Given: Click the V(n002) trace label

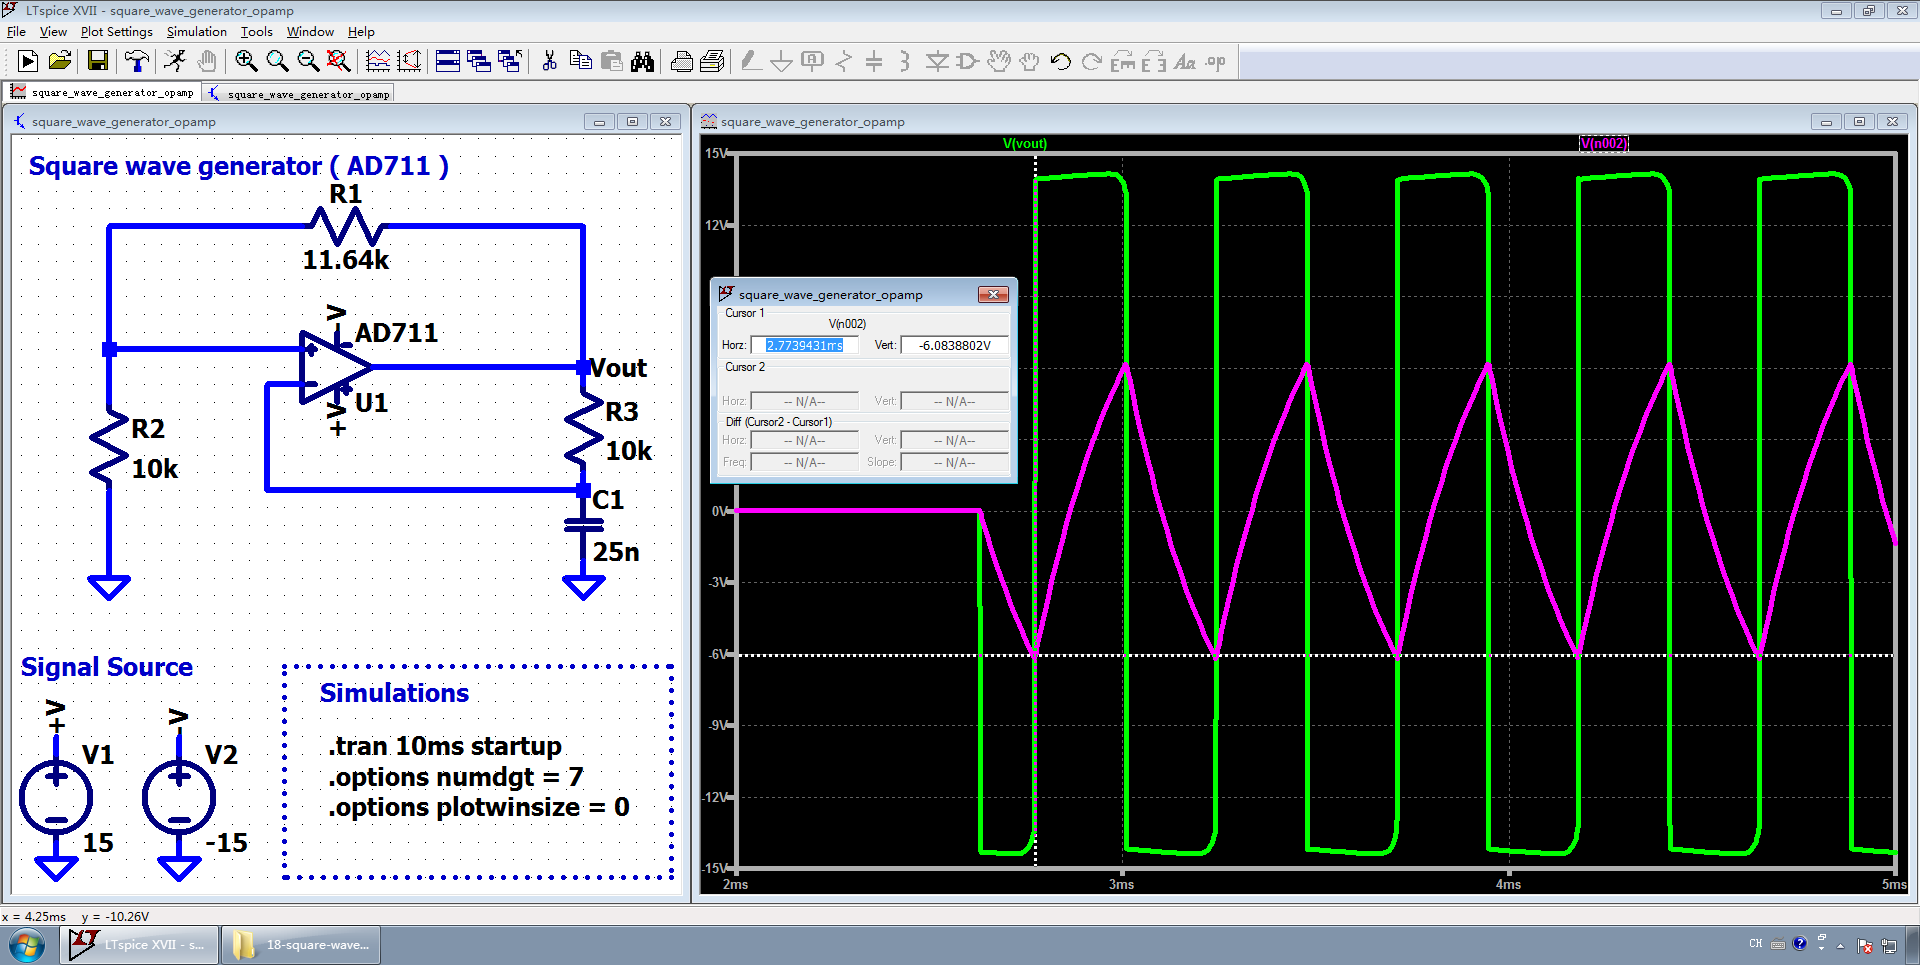Looking at the screenshot, I should point(1603,144).
